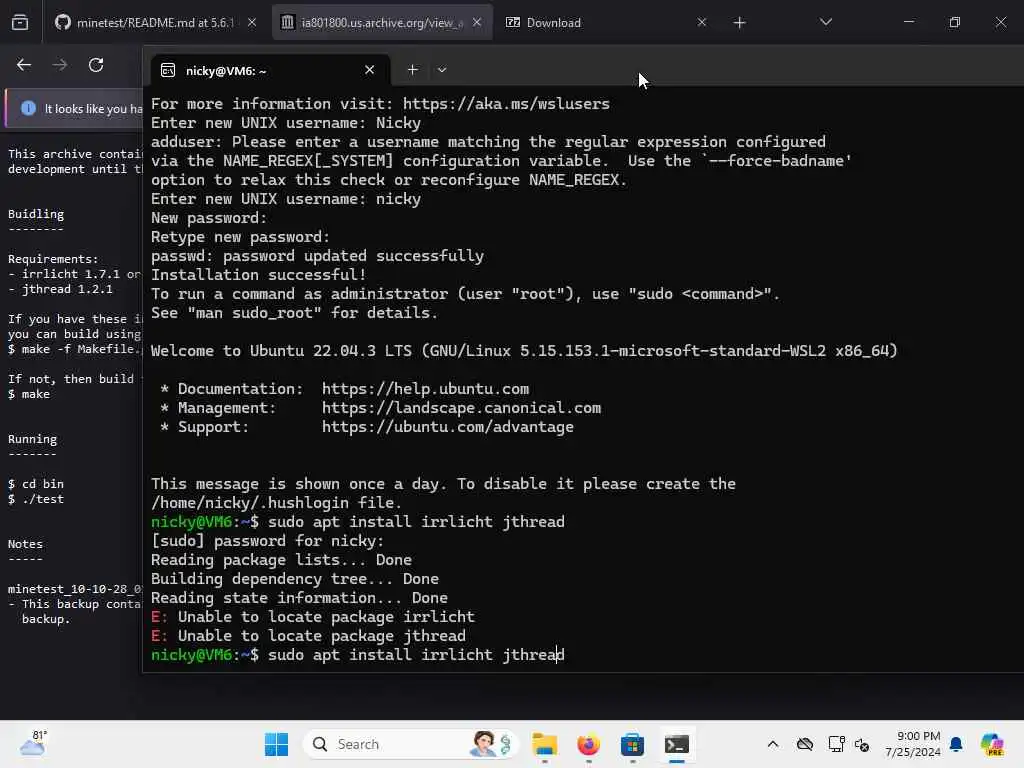Click the muted volume tray icon
Viewport: 1024px width, 768px height.
(862, 745)
